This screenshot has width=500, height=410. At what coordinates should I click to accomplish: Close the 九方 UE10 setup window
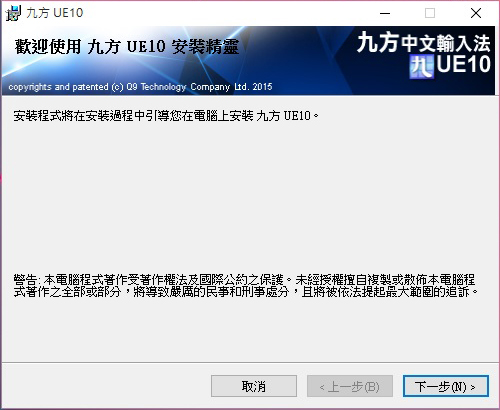(x=476, y=13)
